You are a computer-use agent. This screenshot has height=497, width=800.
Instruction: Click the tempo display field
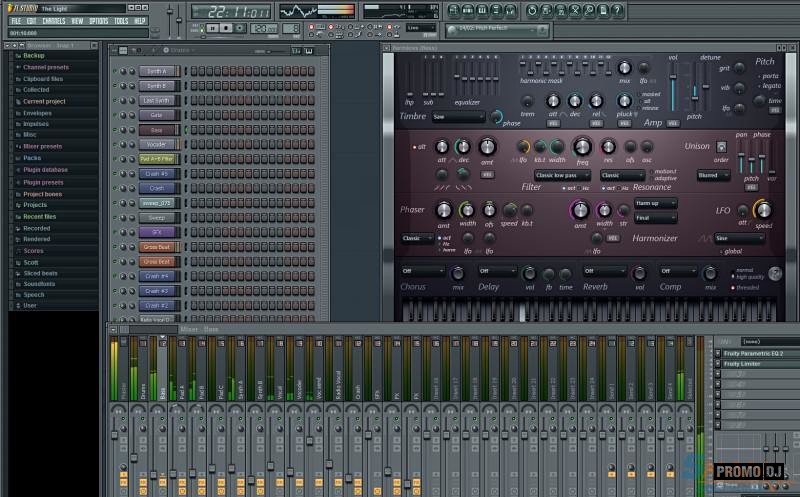point(263,29)
